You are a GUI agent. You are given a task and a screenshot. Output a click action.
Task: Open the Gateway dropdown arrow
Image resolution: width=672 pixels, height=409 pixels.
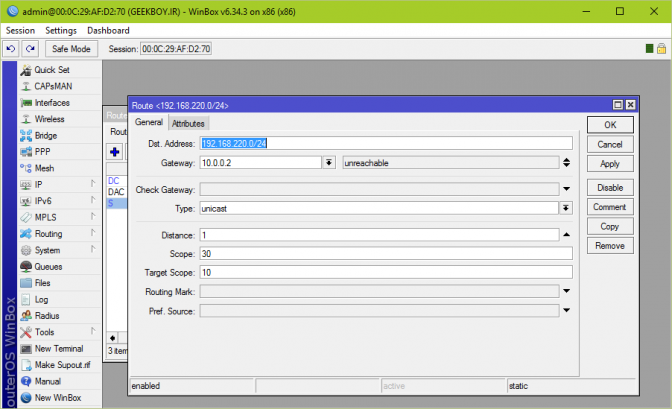pos(329,162)
